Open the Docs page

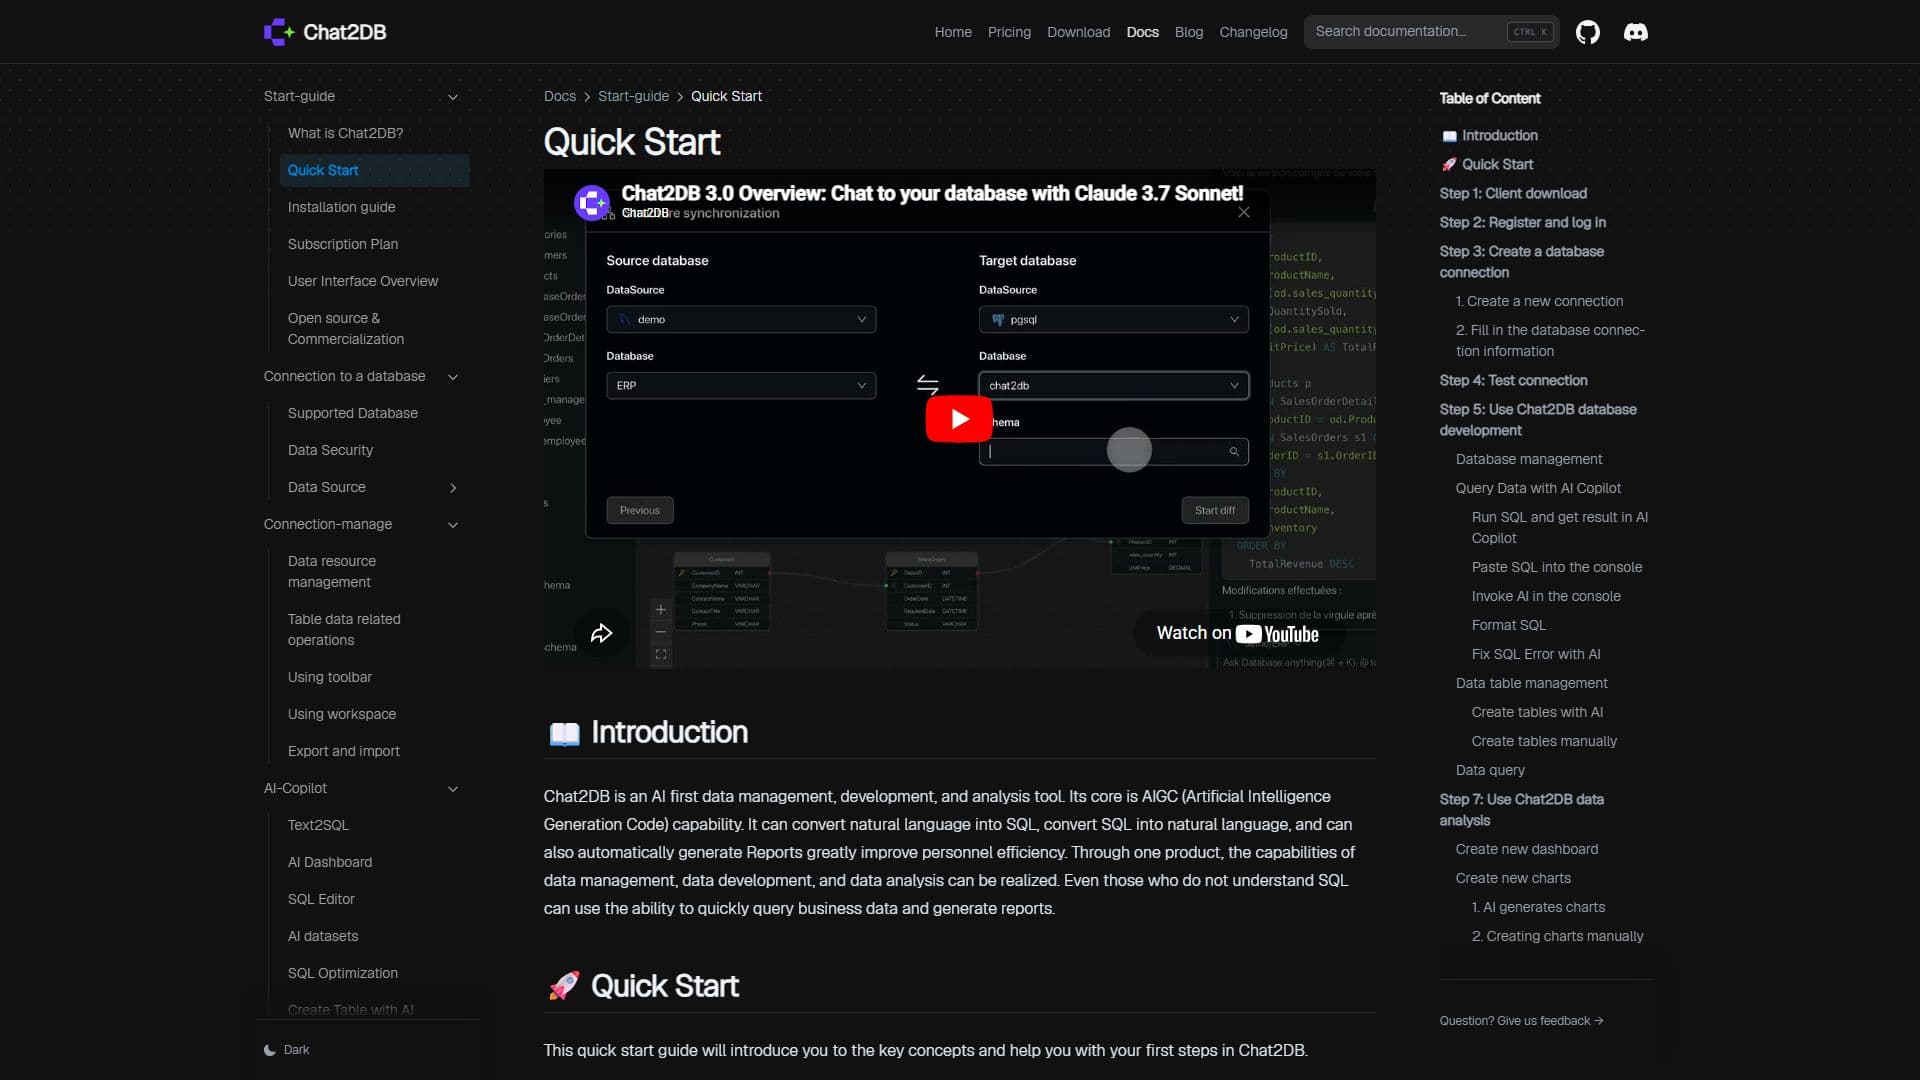point(1142,32)
